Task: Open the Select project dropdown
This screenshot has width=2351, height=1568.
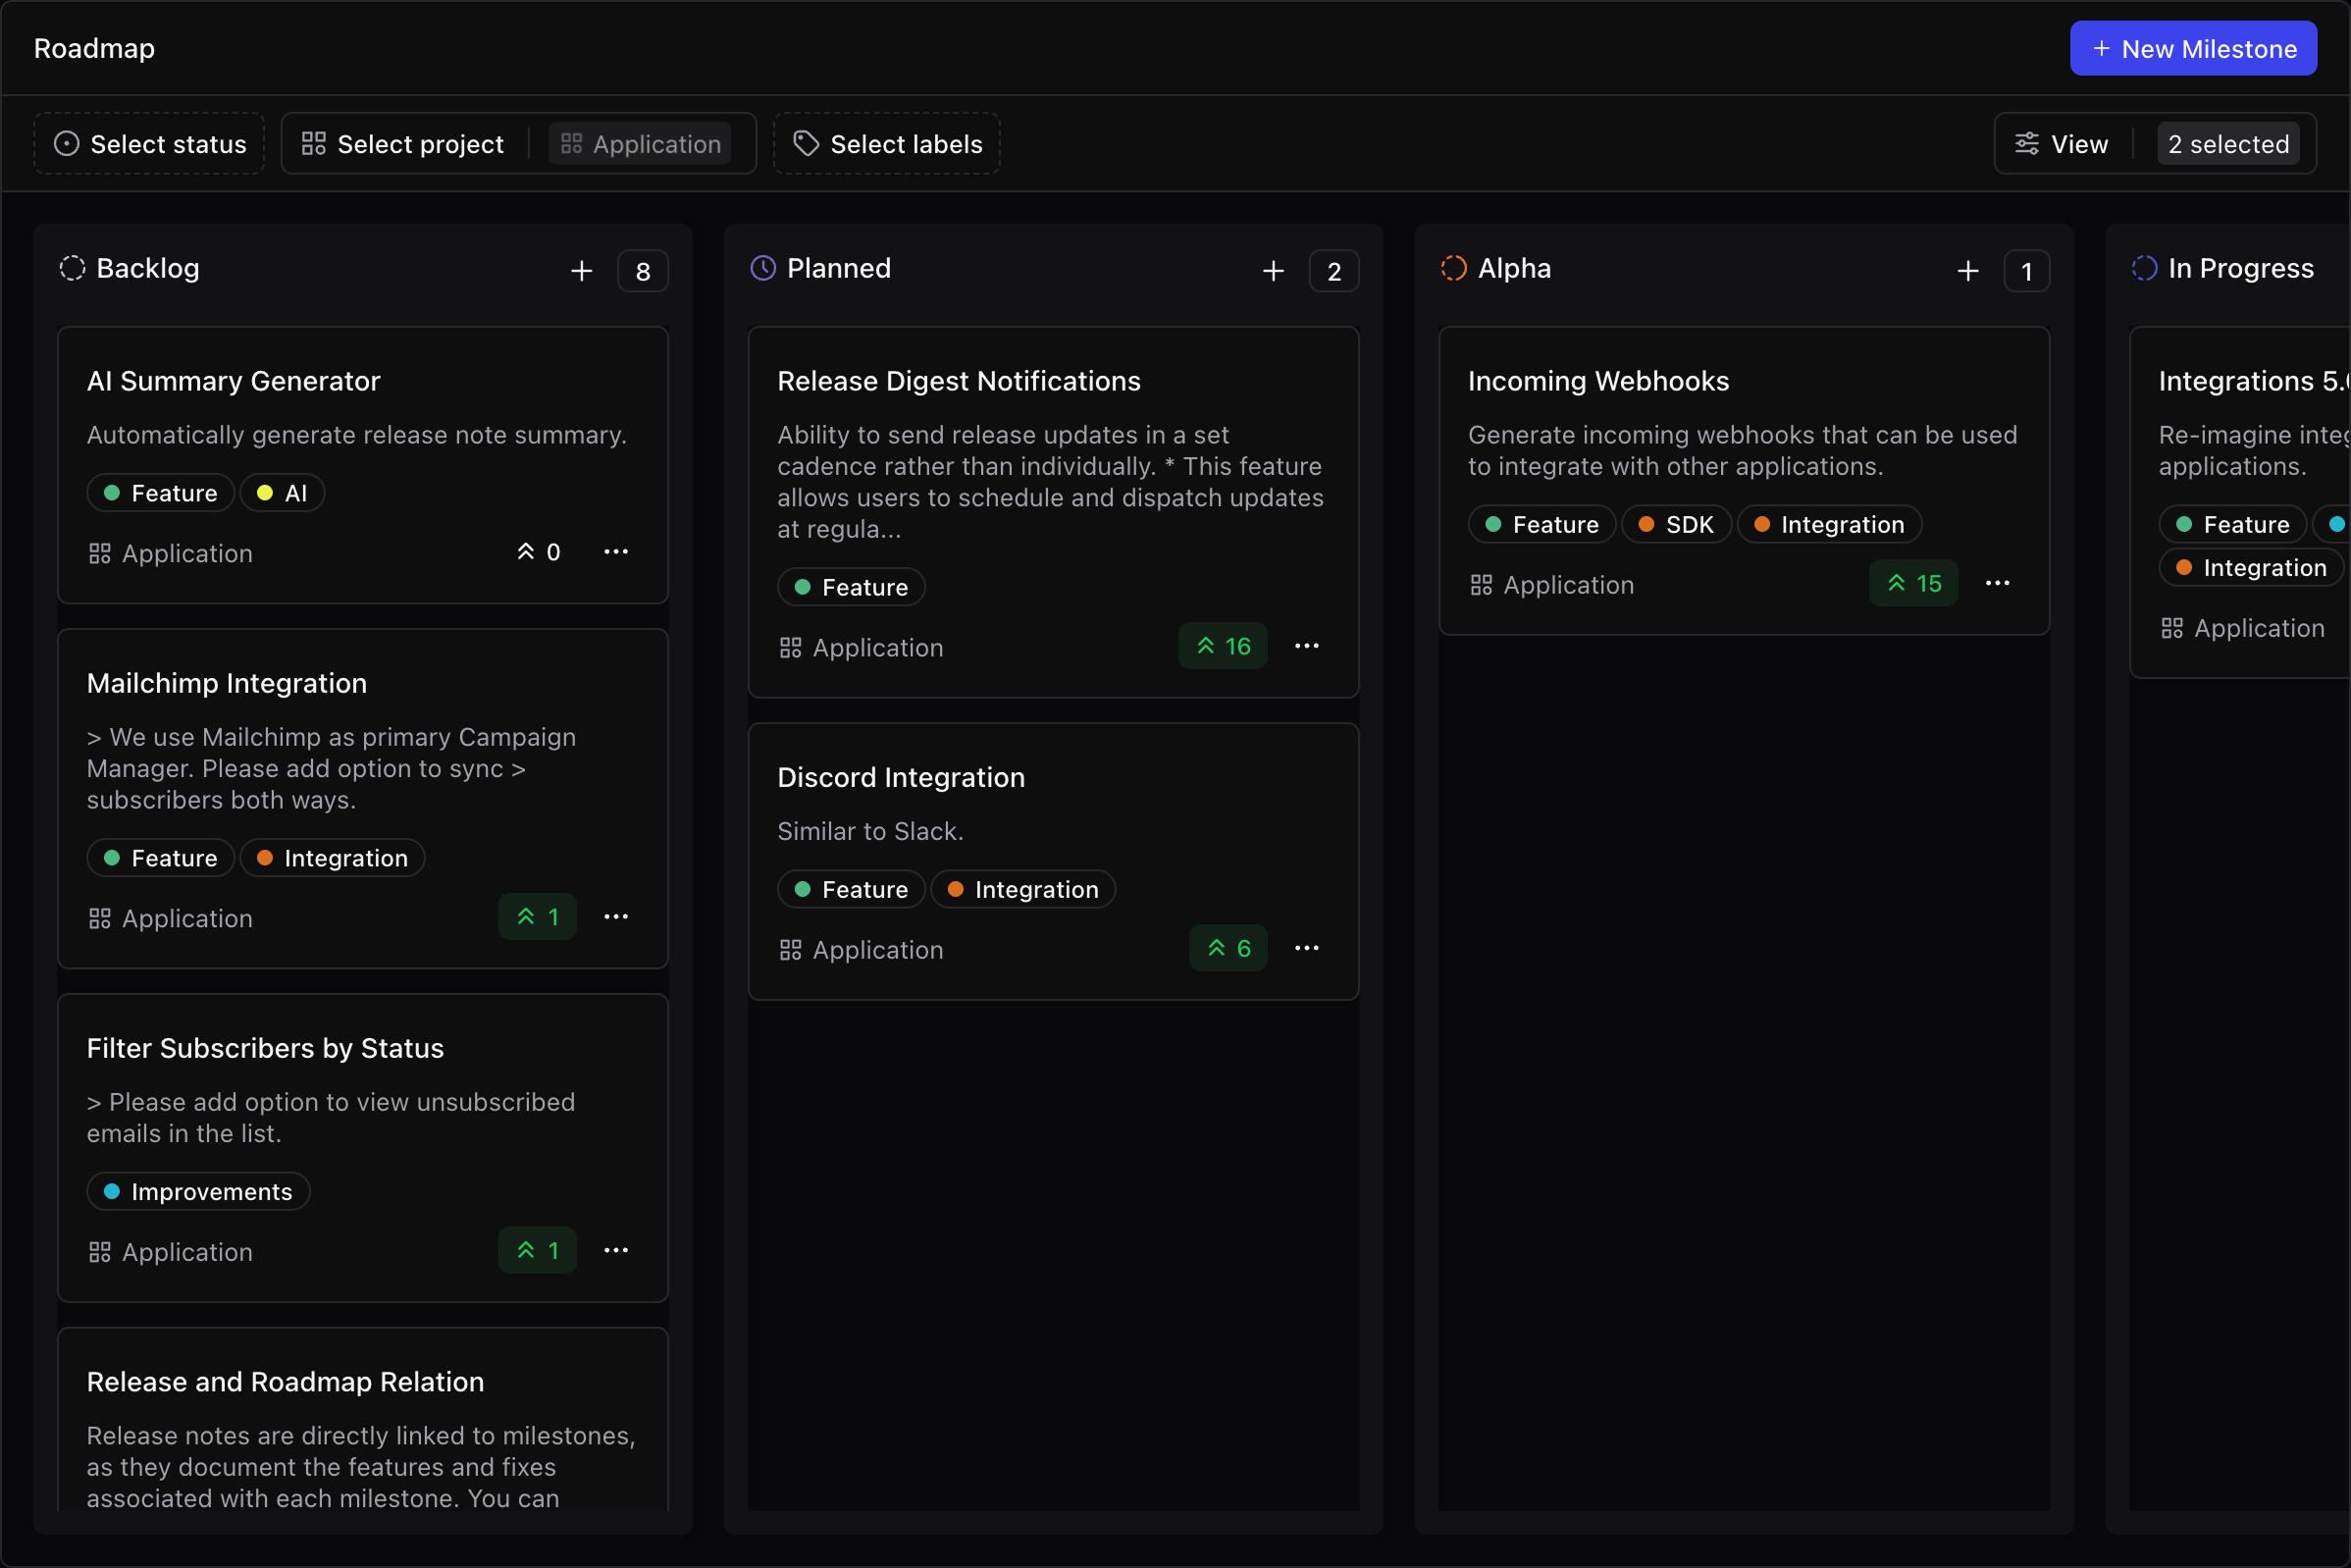Action: click(x=402, y=143)
